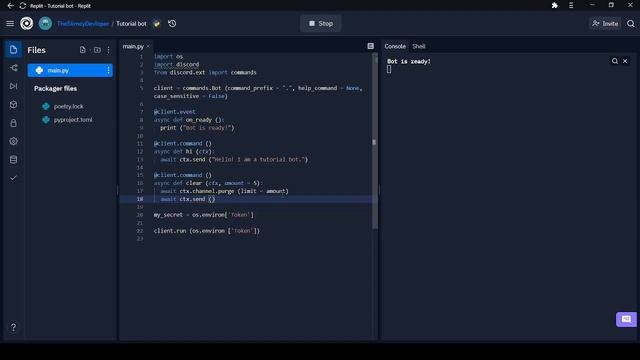Collapse the Packager files section
This screenshot has width=640, height=360.
(x=56, y=89)
